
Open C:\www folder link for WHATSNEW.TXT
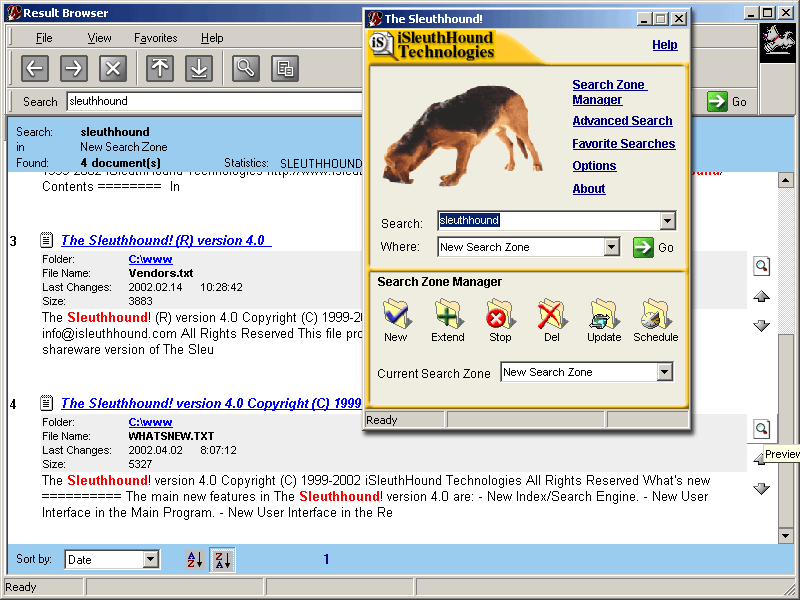(150, 422)
